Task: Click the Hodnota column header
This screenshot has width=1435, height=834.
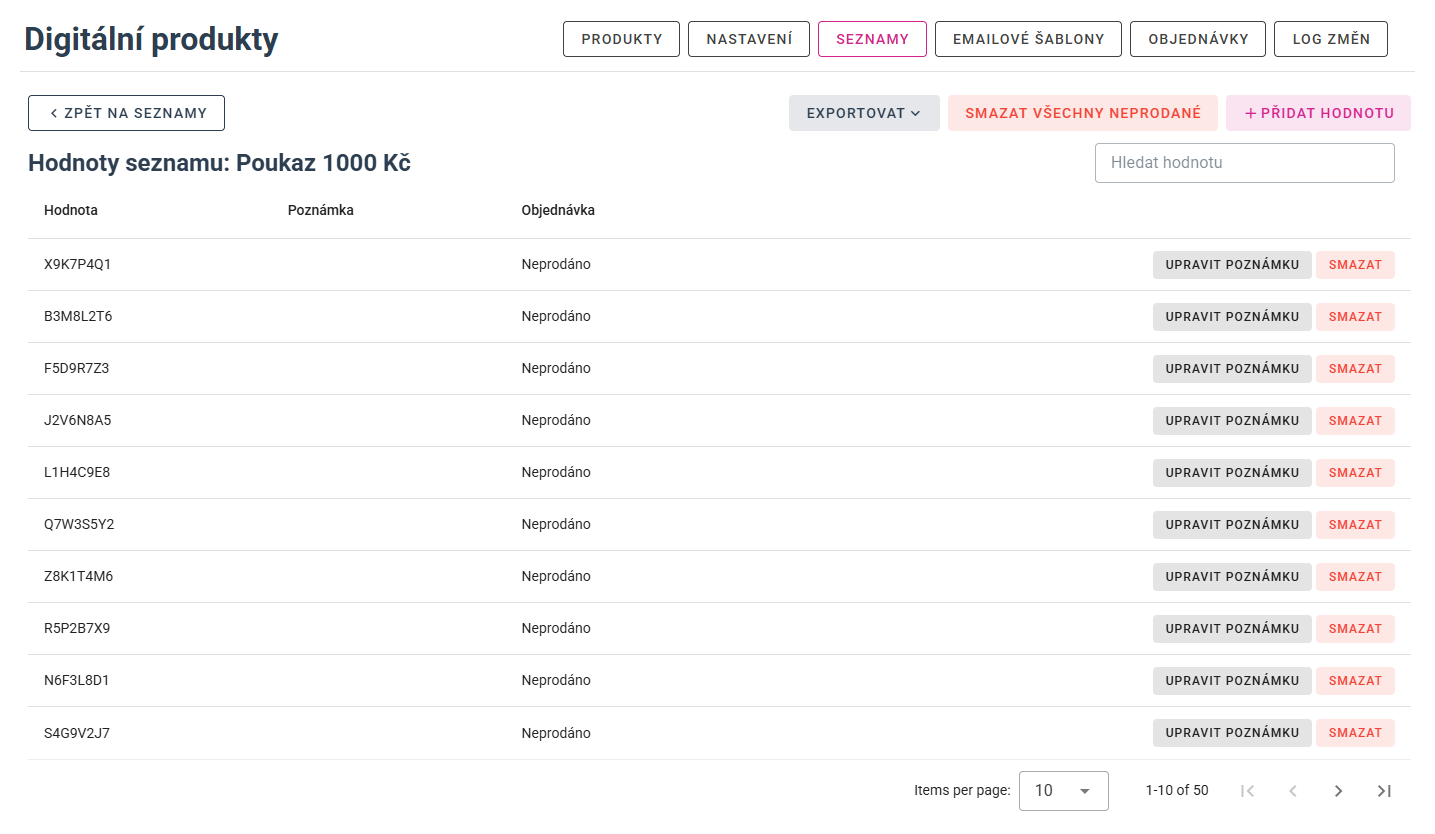Action: click(x=71, y=210)
